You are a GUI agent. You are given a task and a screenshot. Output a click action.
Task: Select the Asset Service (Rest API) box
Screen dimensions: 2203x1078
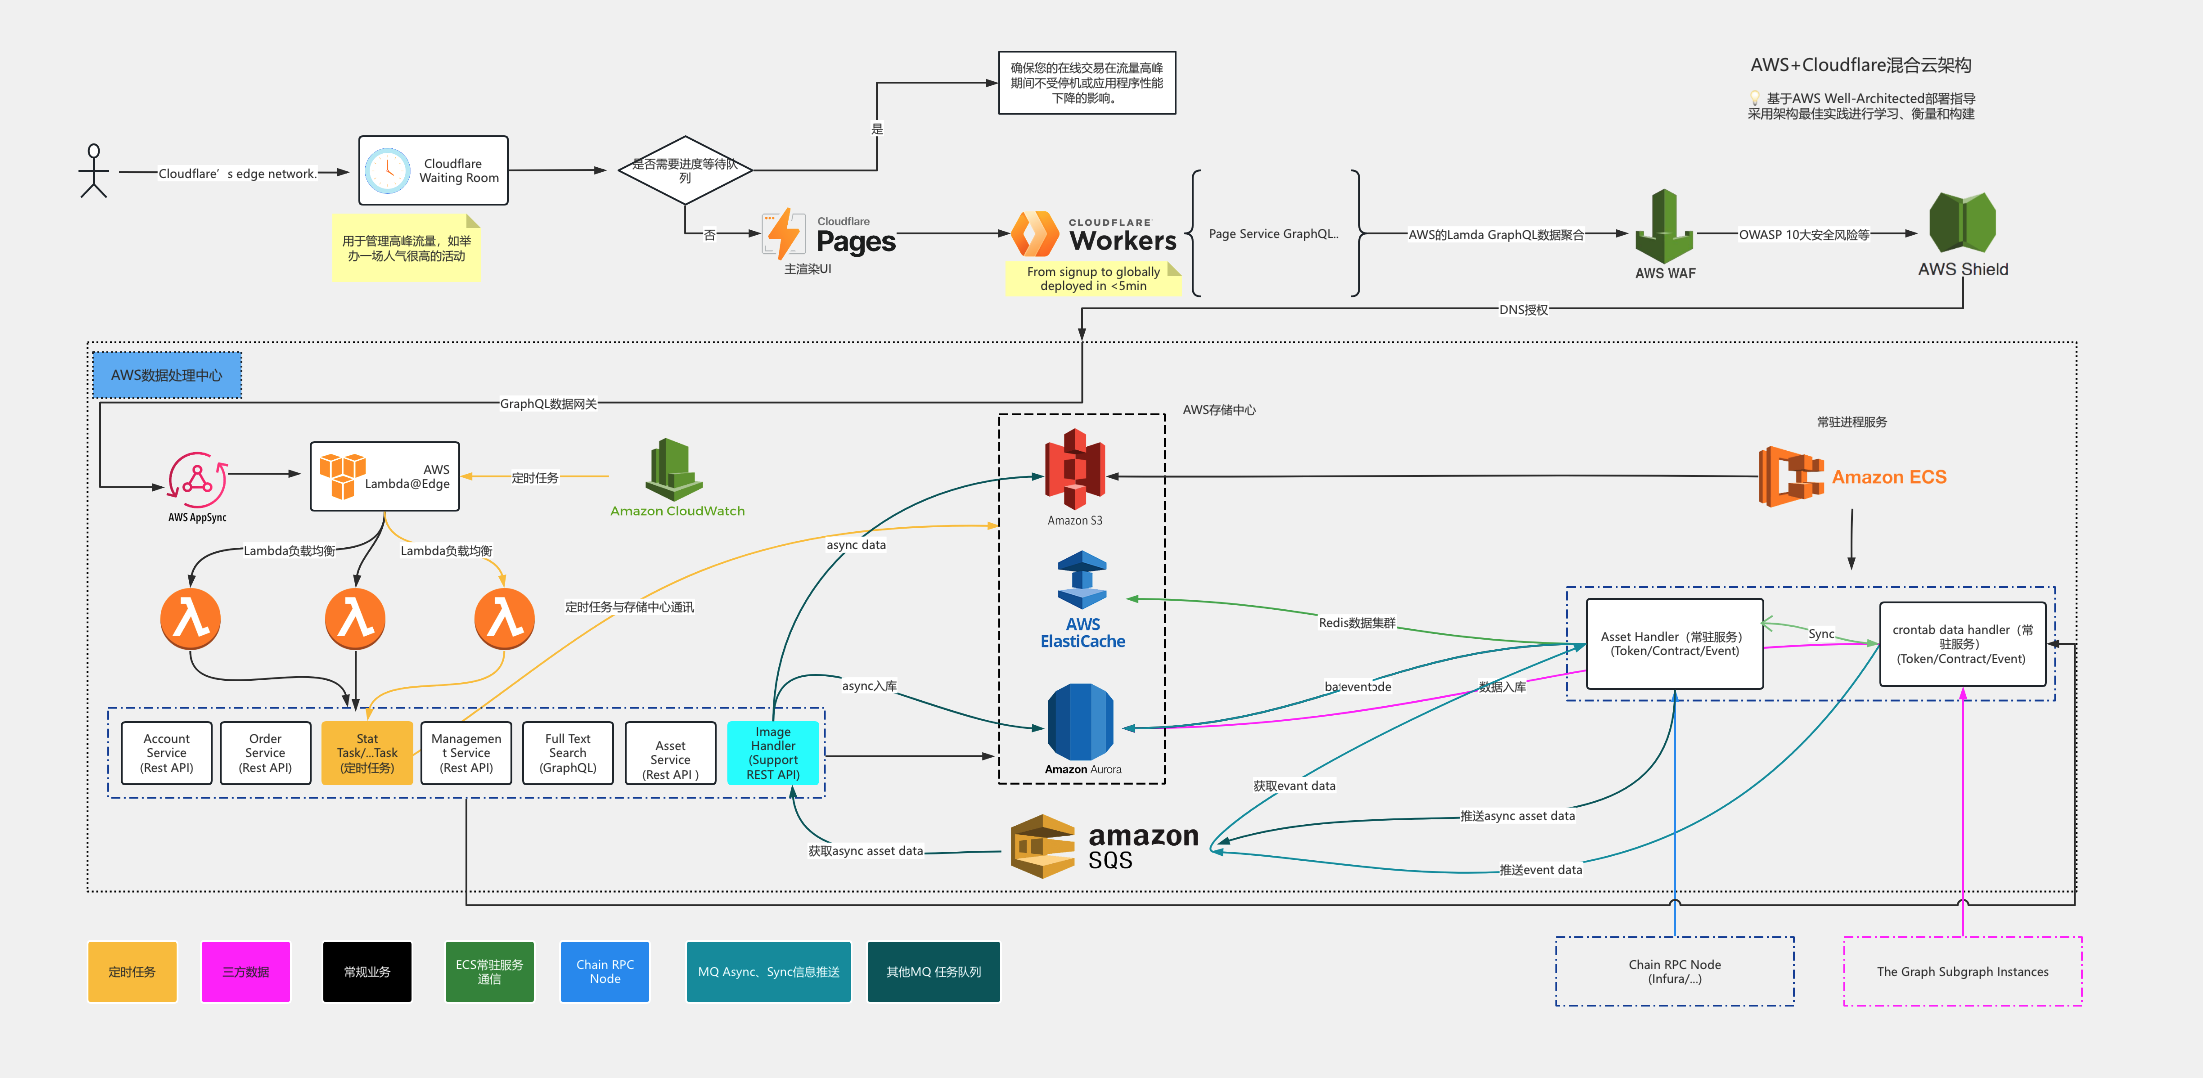click(x=670, y=753)
